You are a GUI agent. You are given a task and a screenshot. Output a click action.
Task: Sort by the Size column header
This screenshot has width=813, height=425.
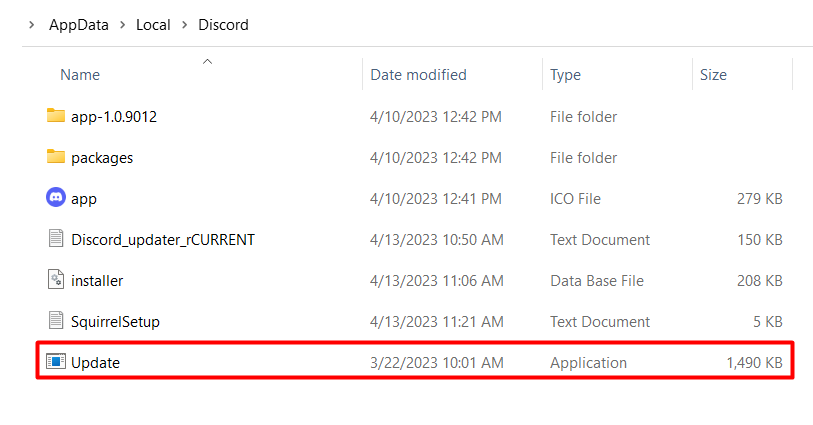713,75
